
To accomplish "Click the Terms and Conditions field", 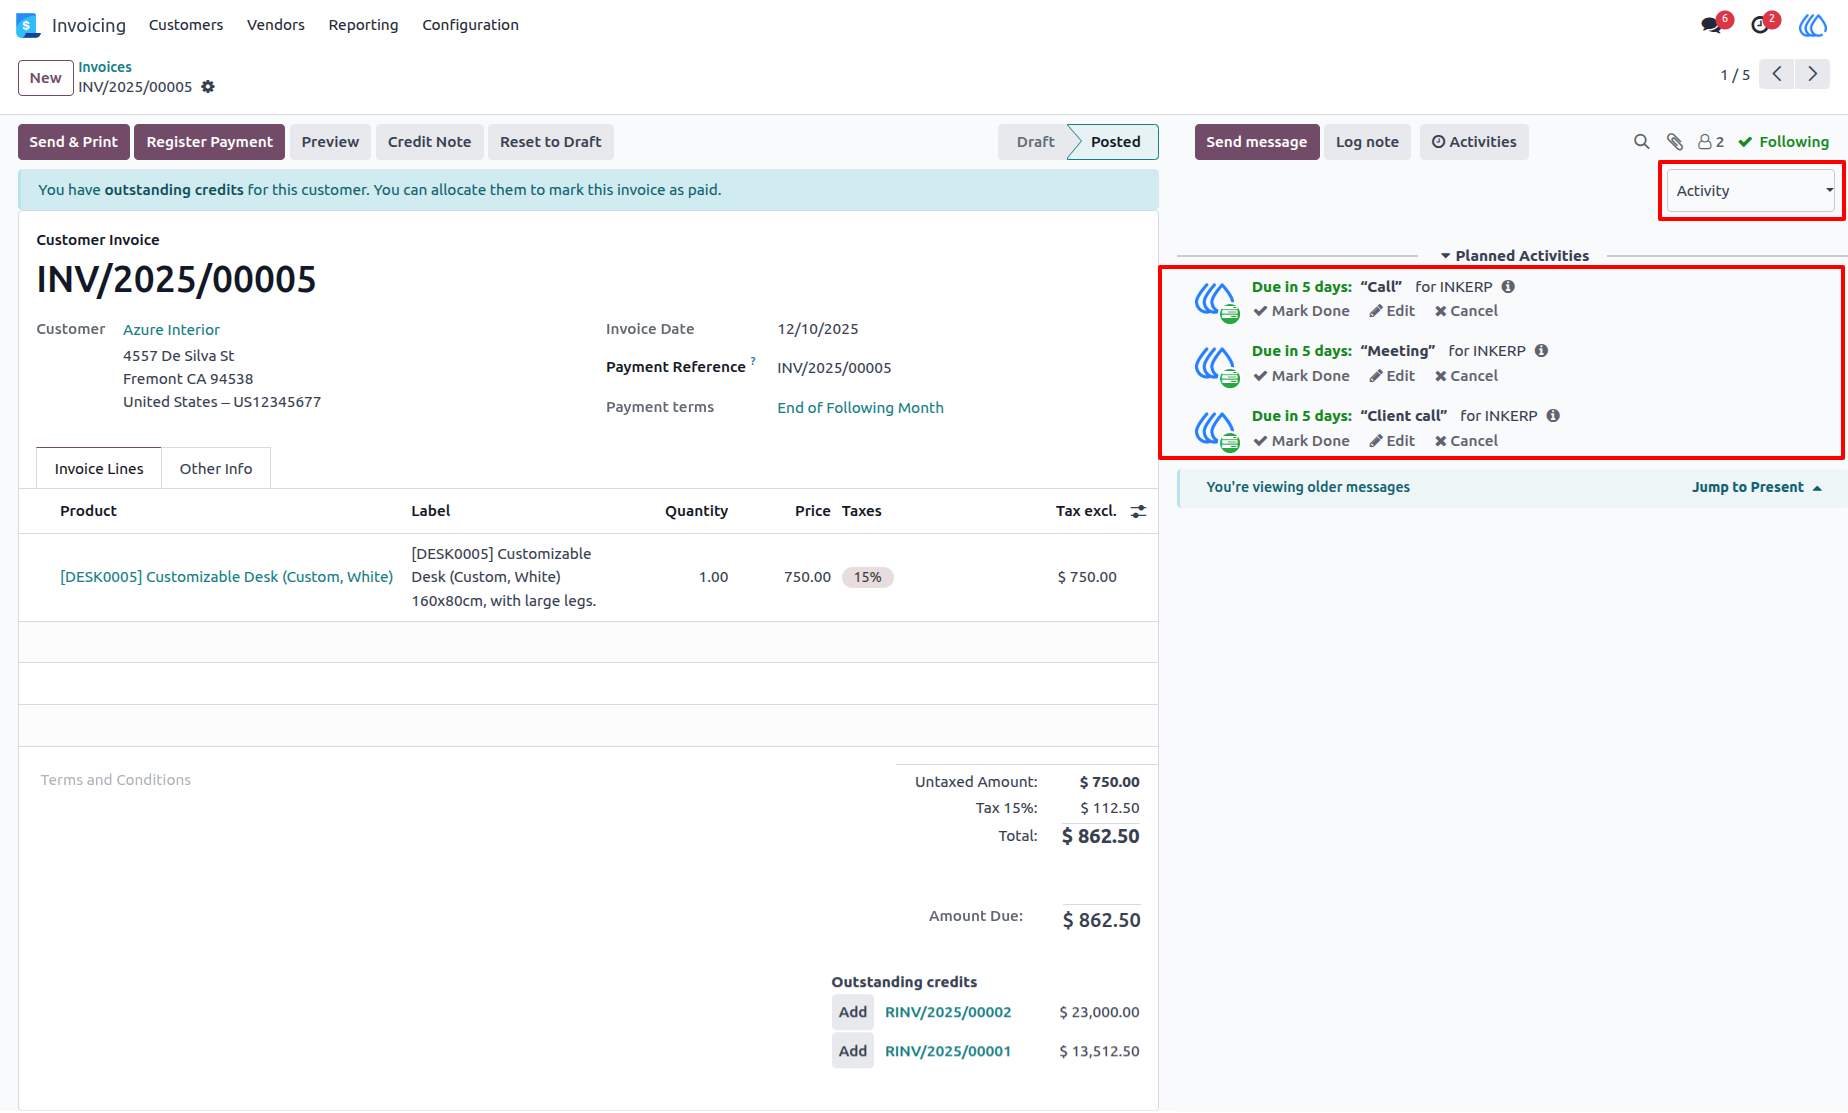I will 116,780.
